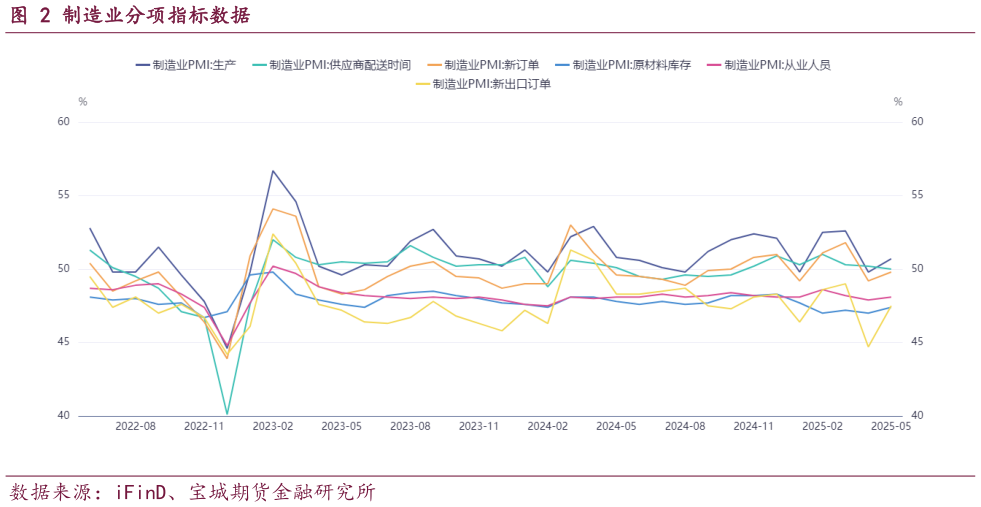Click the blue legend marker for 原材料库存

(x=571, y=65)
